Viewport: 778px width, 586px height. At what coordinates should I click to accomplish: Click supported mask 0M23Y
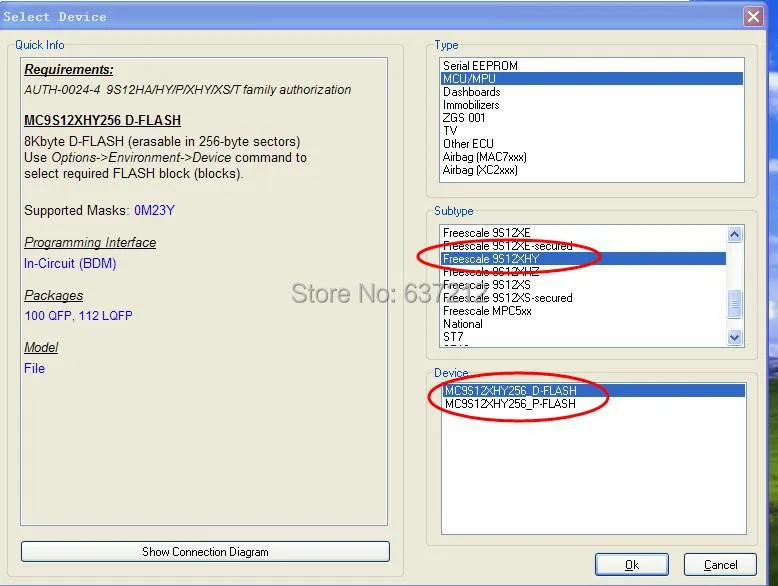pos(154,210)
